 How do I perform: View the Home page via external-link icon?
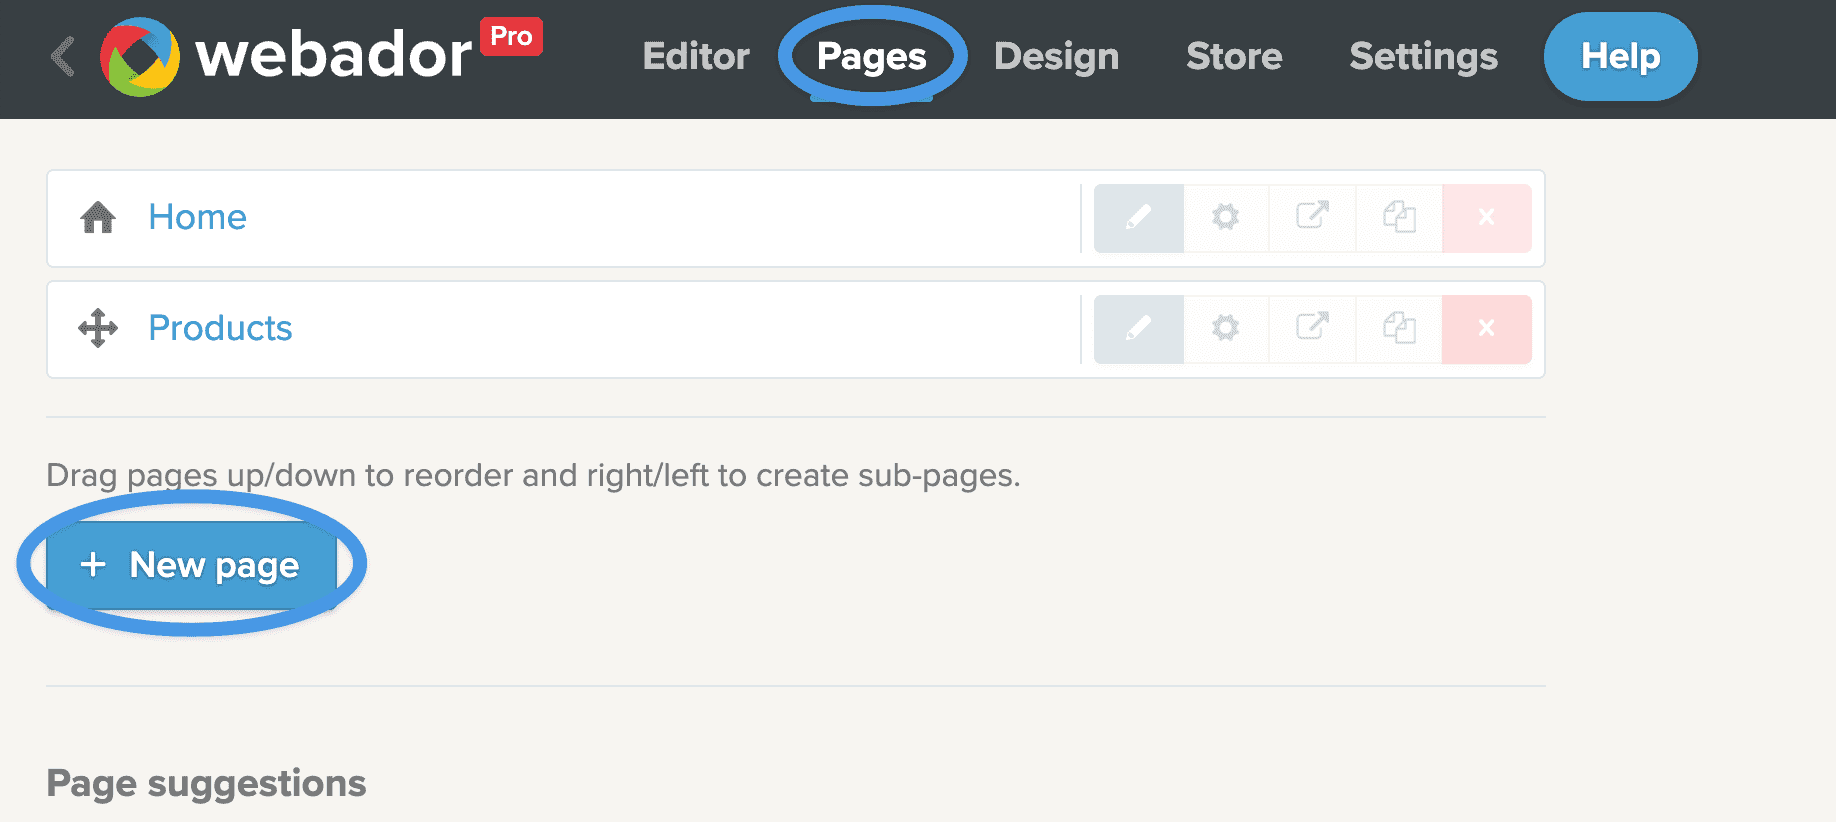(x=1312, y=217)
